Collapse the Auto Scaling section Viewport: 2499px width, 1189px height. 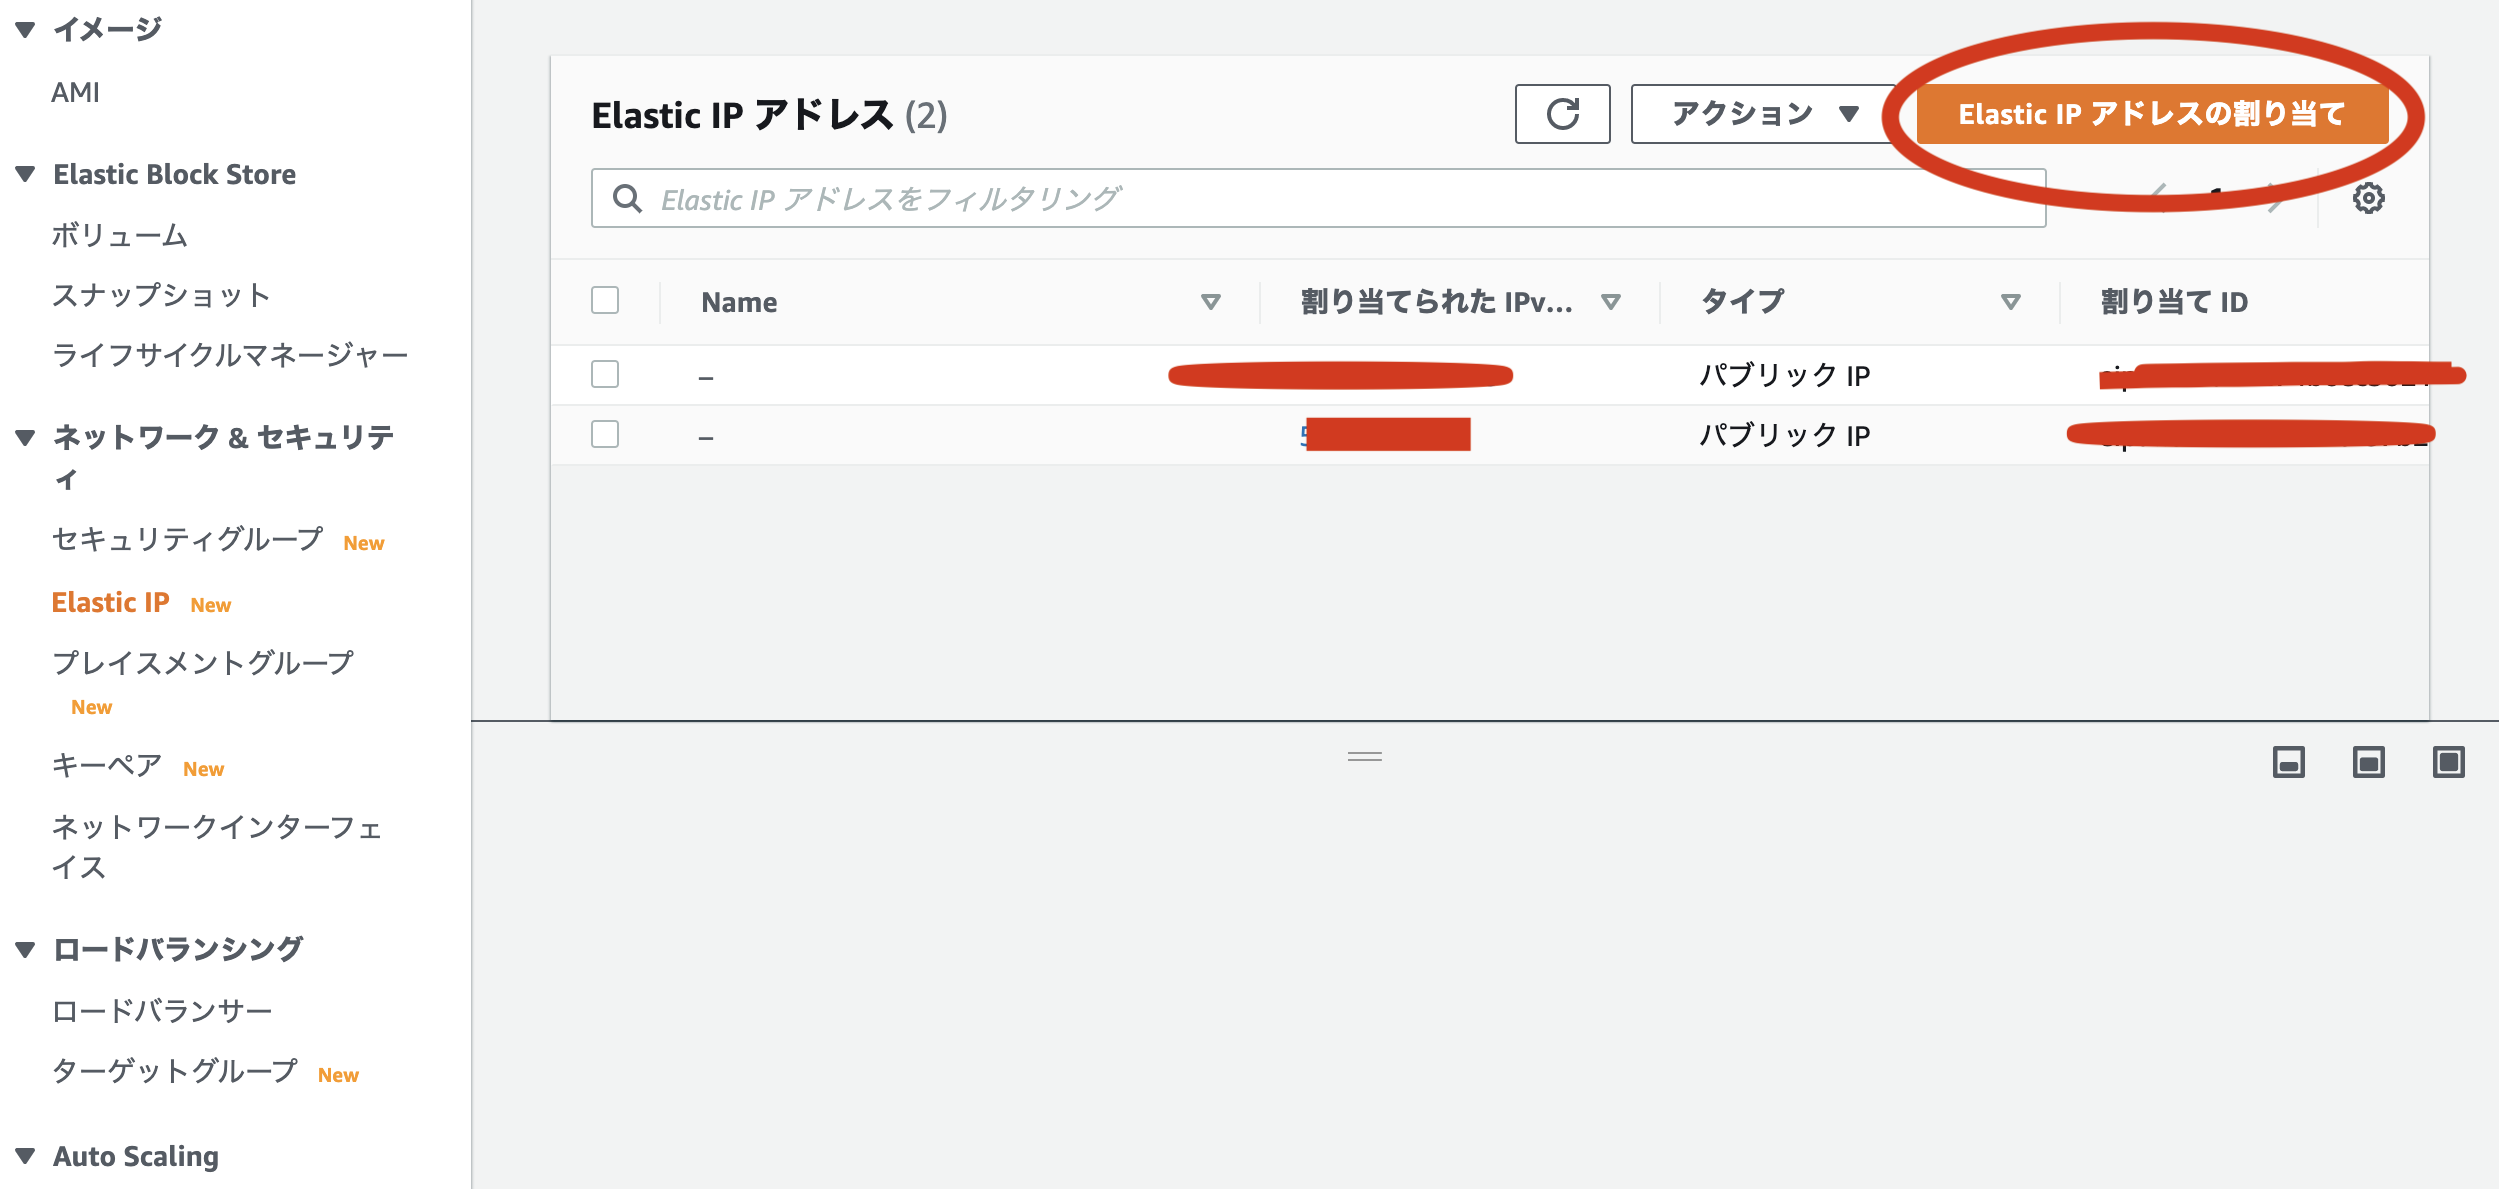[x=26, y=1156]
